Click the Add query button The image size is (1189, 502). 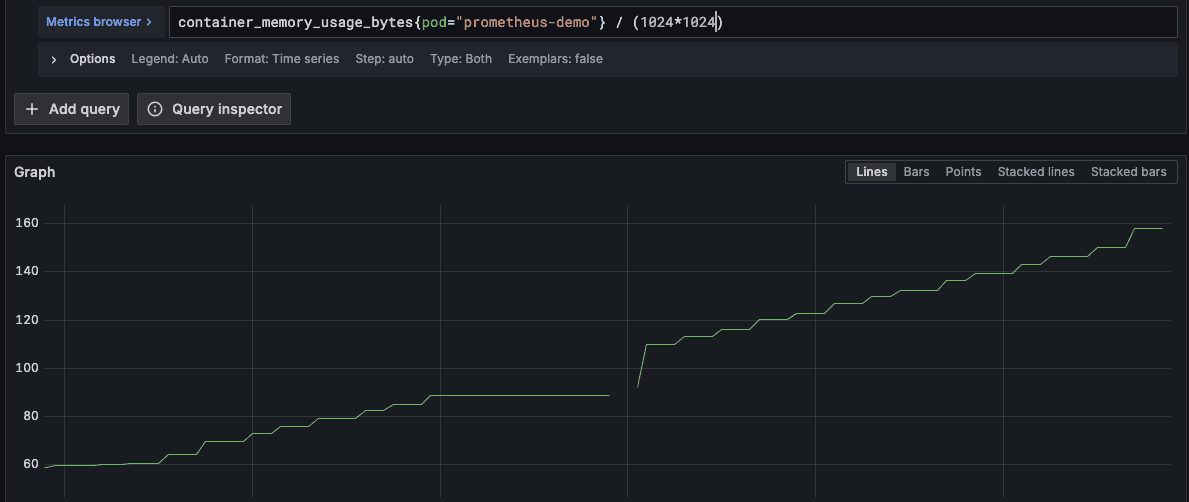(72, 109)
